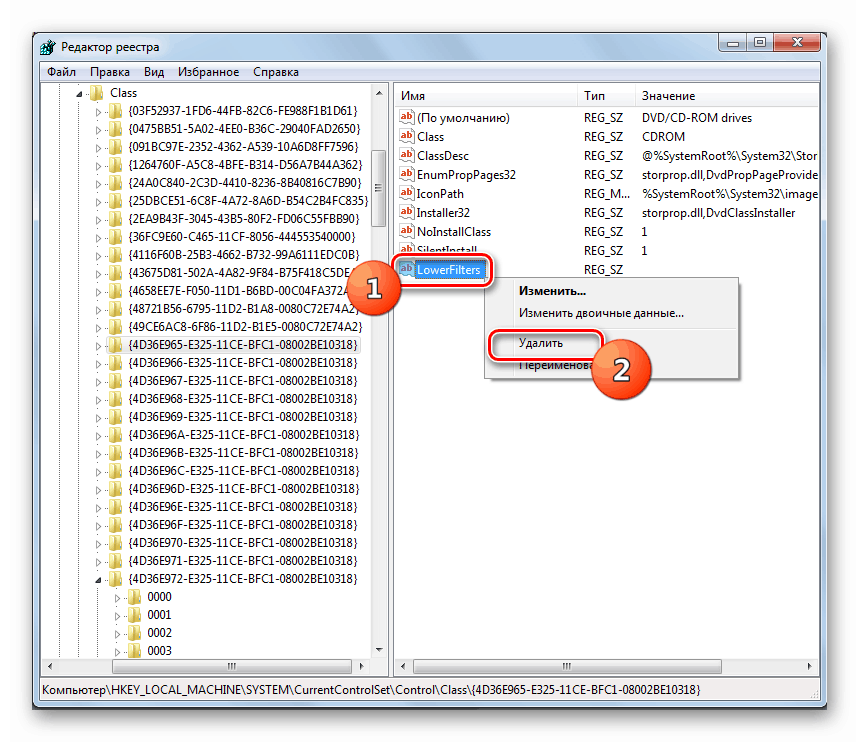Click folder icon of {091BC97E-2352-4362-A539-10A6D8FF7596}

(x=115, y=147)
